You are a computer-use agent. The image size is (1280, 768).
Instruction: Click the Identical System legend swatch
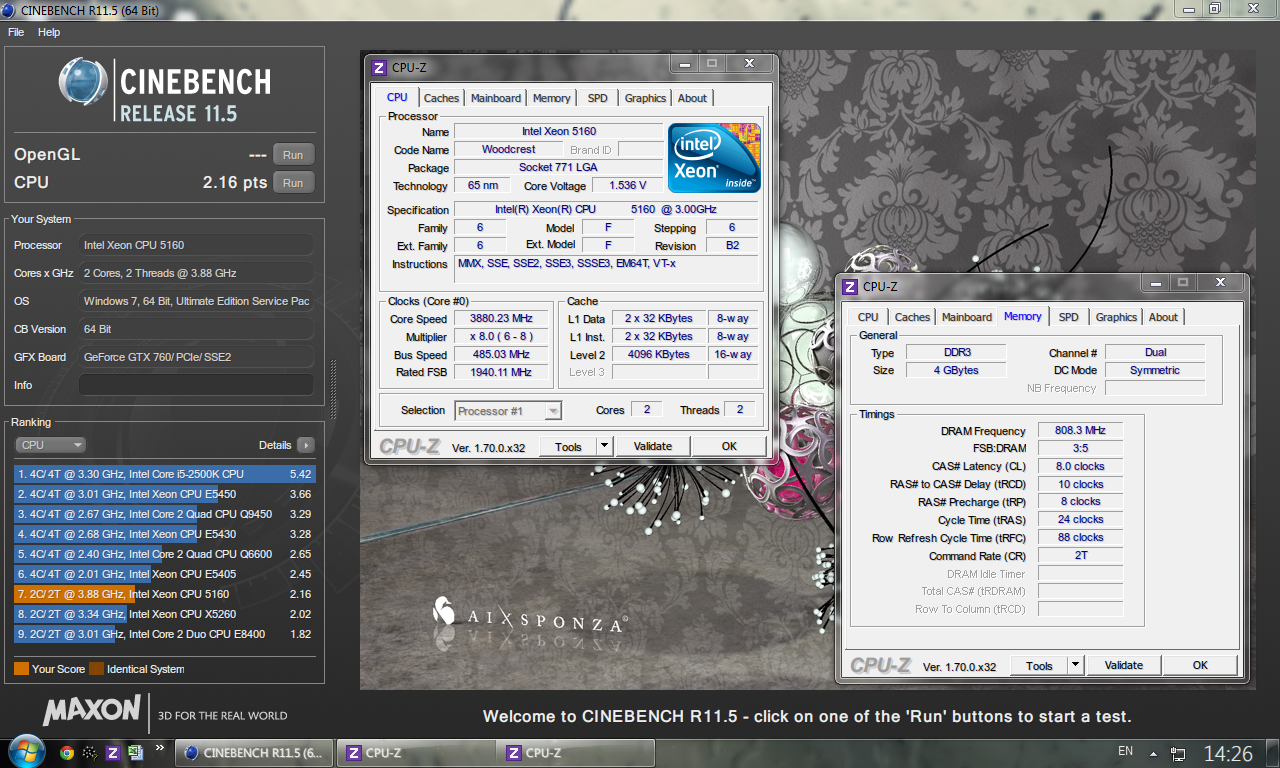(97, 669)
